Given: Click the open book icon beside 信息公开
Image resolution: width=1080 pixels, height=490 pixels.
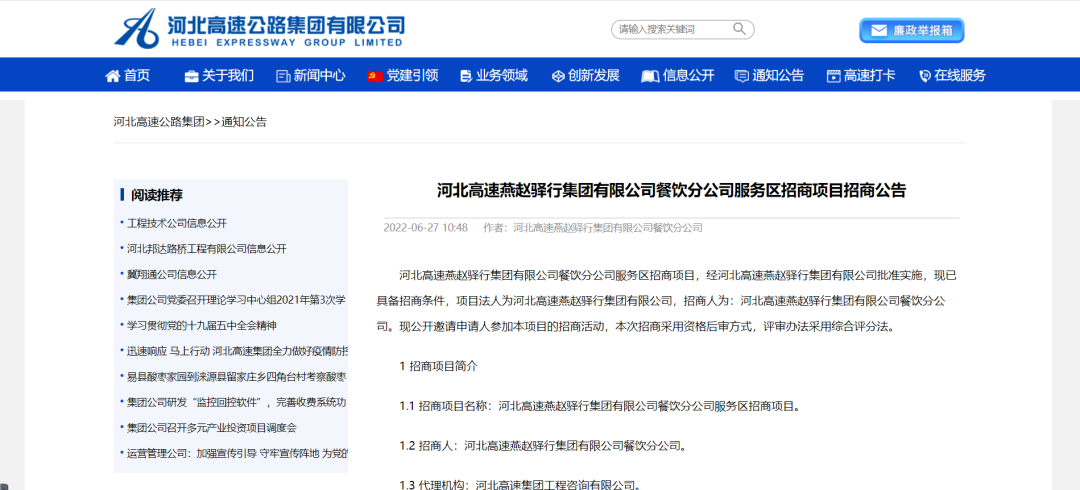Looking at the screenshot, I should tap(650, 76).
